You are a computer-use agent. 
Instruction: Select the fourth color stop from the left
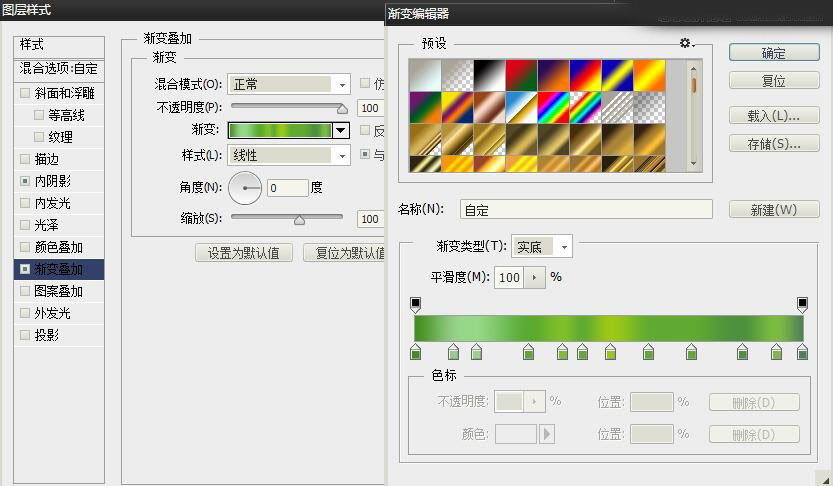point(528,352)
